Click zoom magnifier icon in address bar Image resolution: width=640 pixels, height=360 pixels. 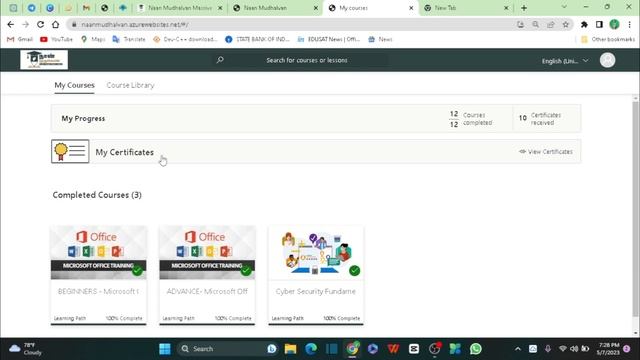[536, 24]
